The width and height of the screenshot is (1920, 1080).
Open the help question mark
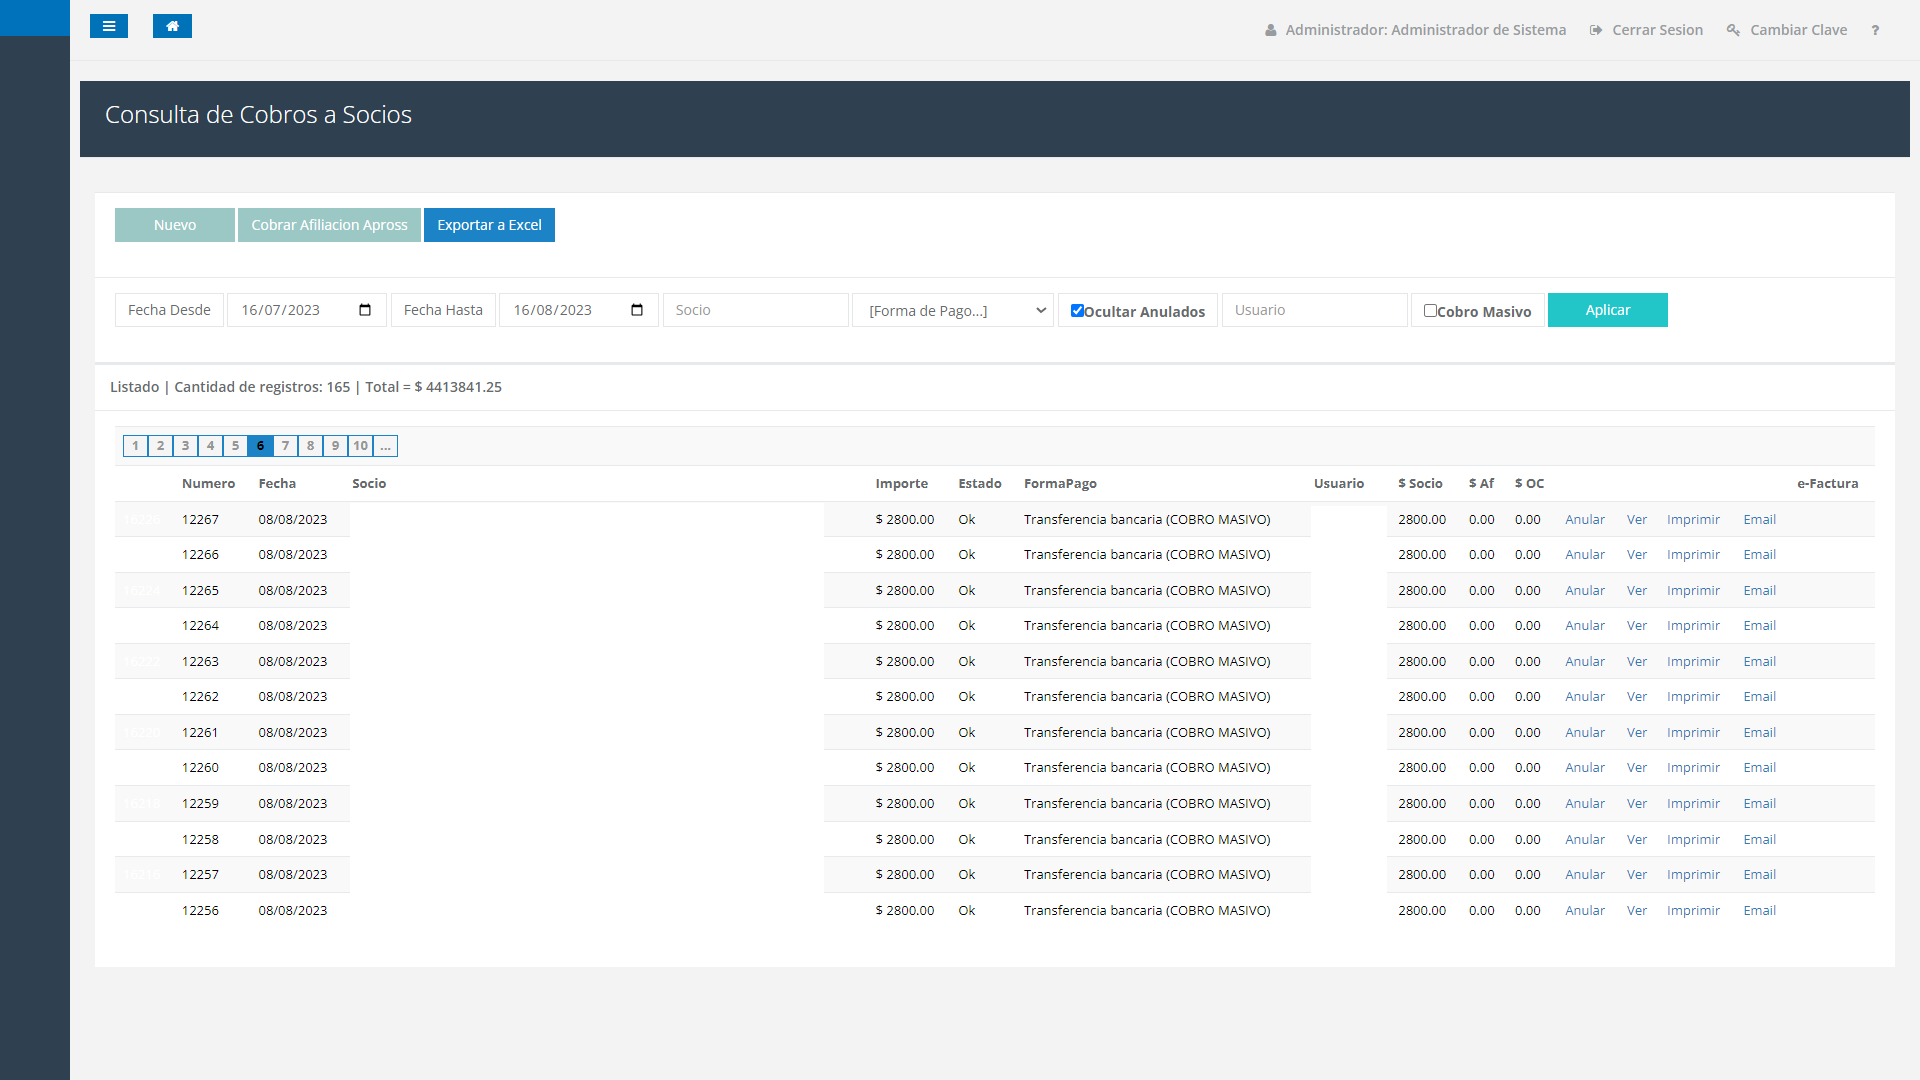point(1875,30)
